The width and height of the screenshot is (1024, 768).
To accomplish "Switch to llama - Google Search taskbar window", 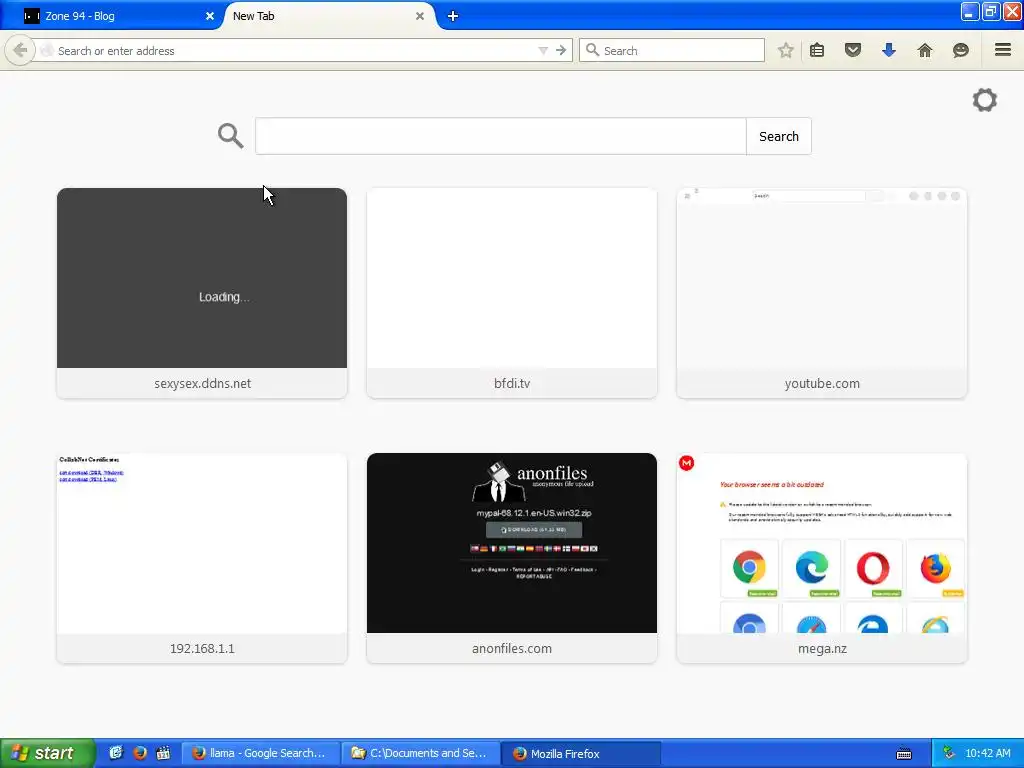I will click(261, 753).
